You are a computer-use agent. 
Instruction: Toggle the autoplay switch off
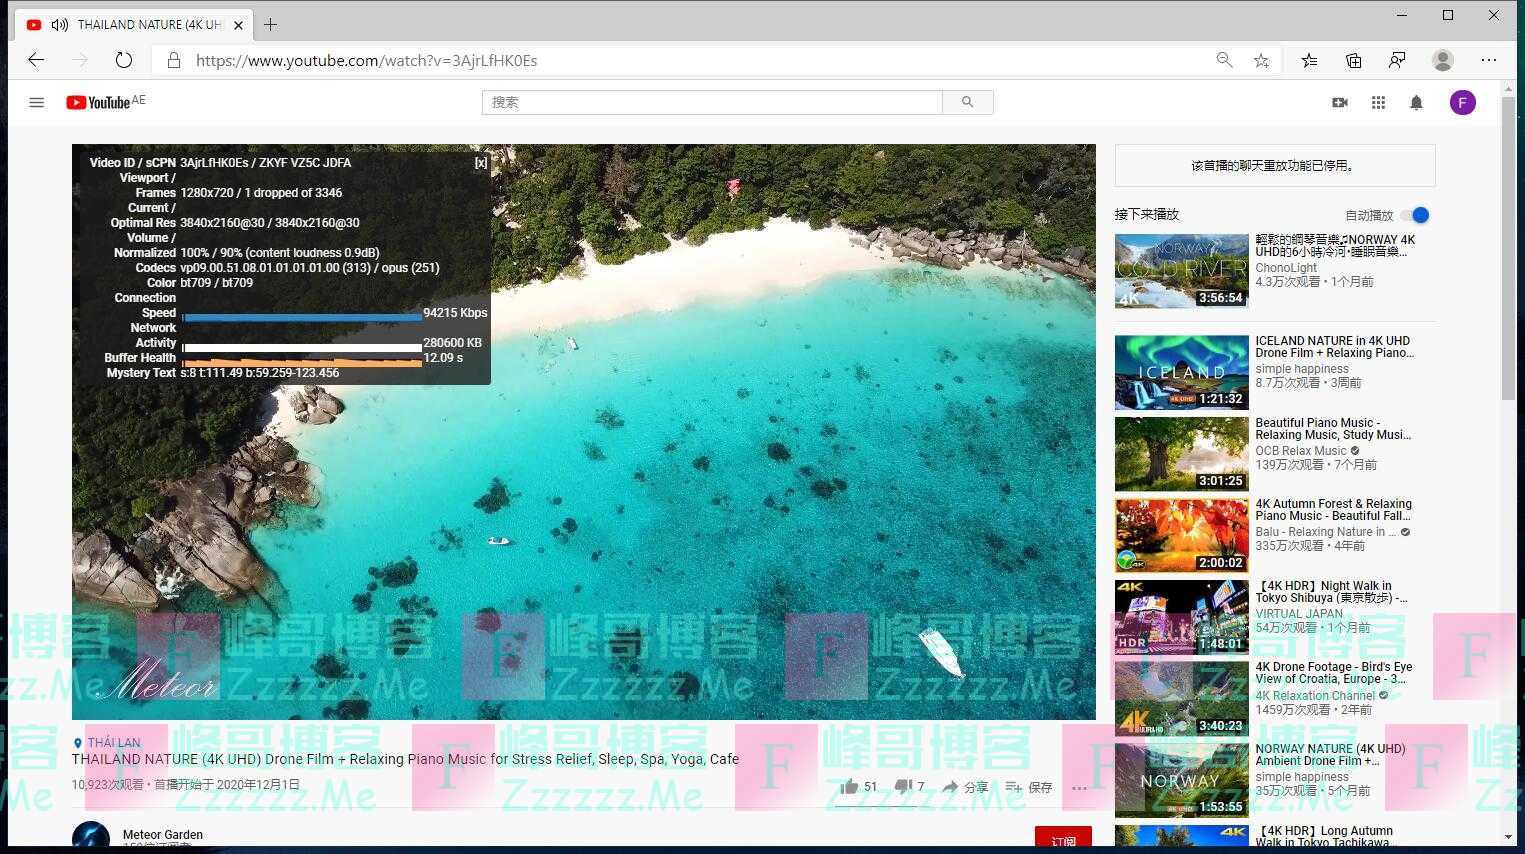tap(1415, 215)
